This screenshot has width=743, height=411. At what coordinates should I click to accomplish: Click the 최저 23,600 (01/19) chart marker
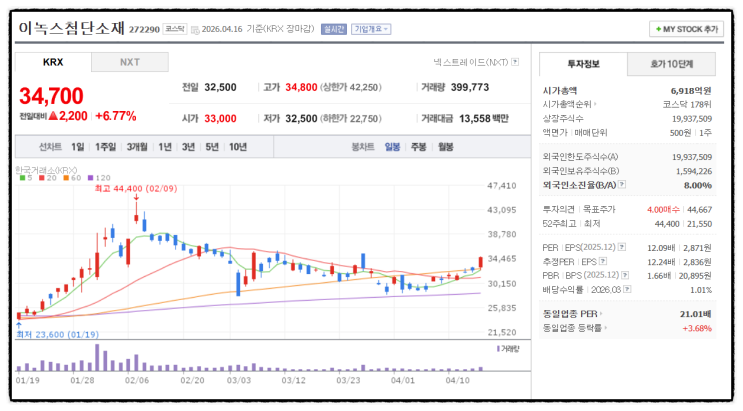[57, 335]
